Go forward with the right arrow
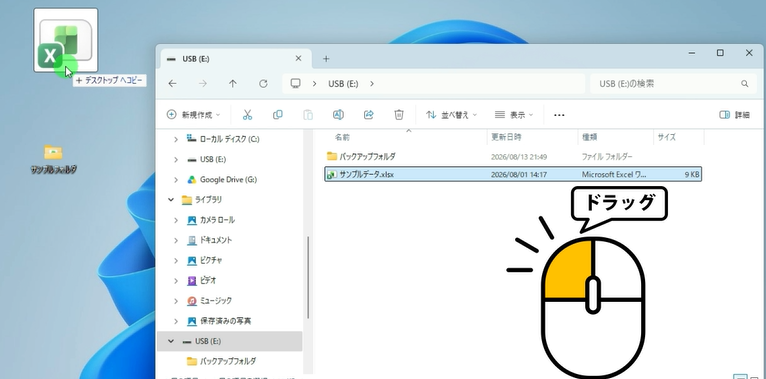Viewport: 766px width, 379px height. click(x=203, y=84)
